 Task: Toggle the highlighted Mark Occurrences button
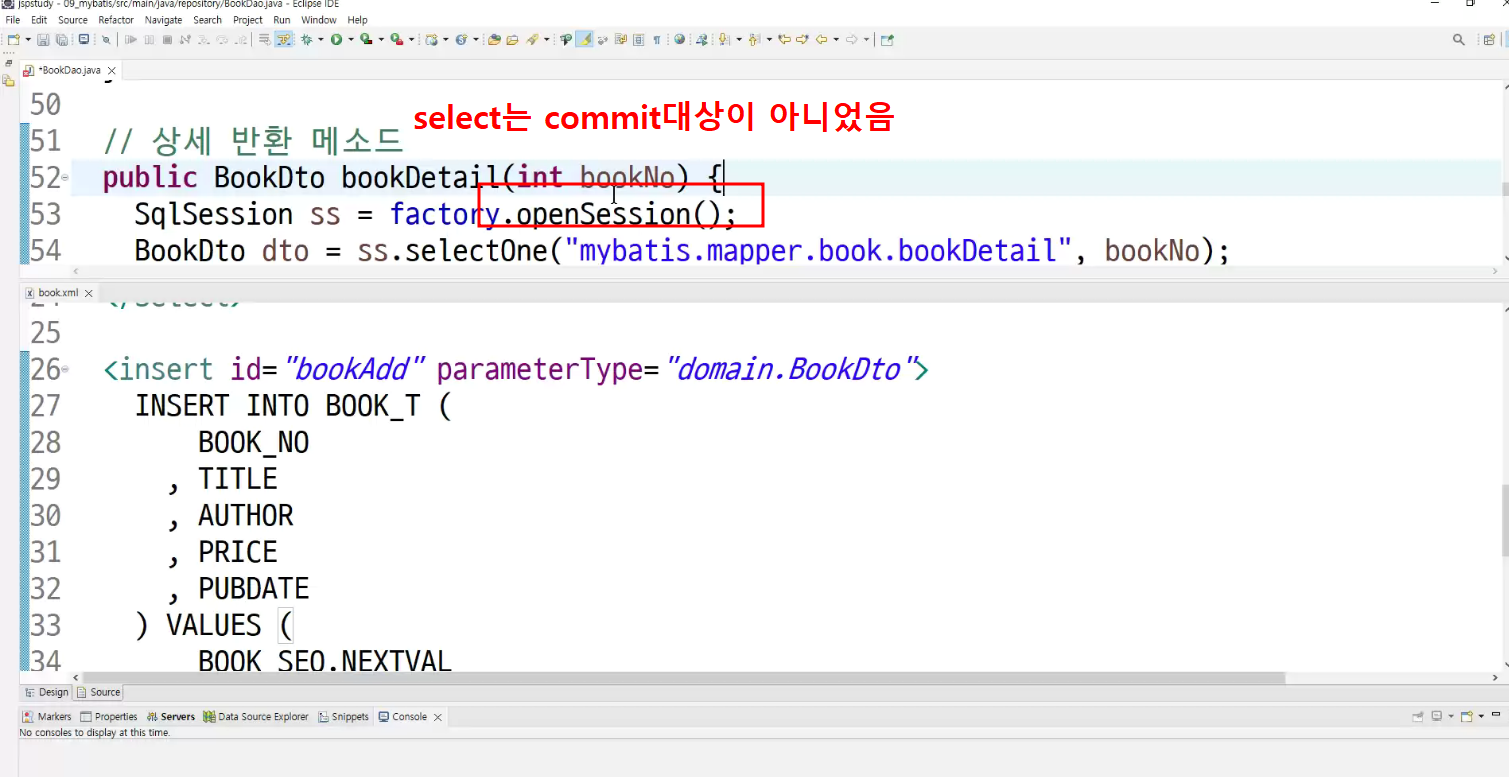(x=584, y=40)
